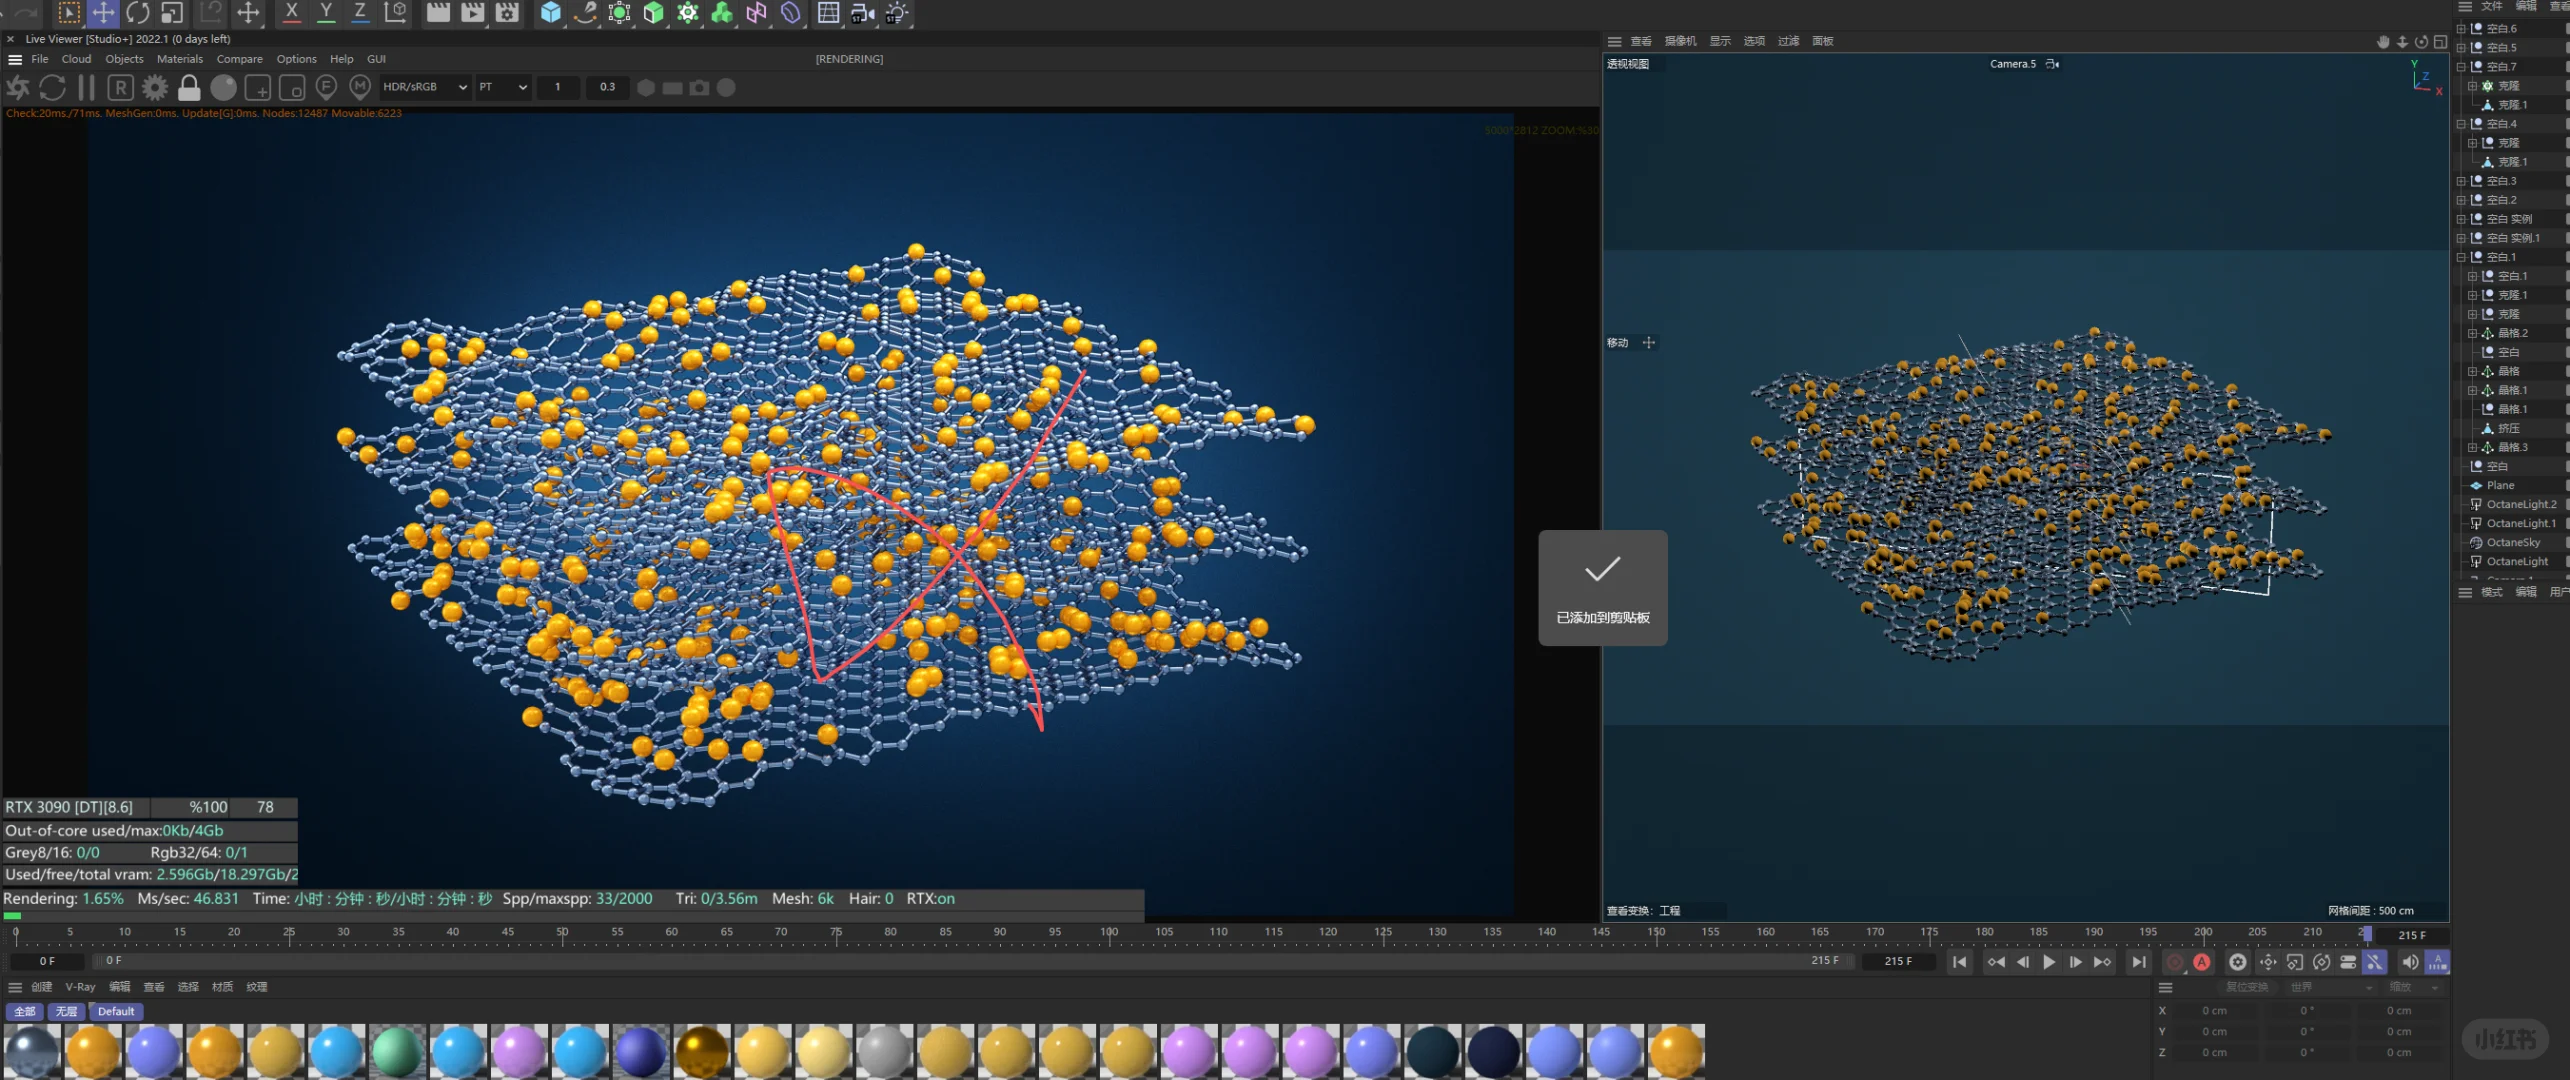
Task: Open the PT kernel dropdown
Action: pyautogui.click(x=502, y=87)
